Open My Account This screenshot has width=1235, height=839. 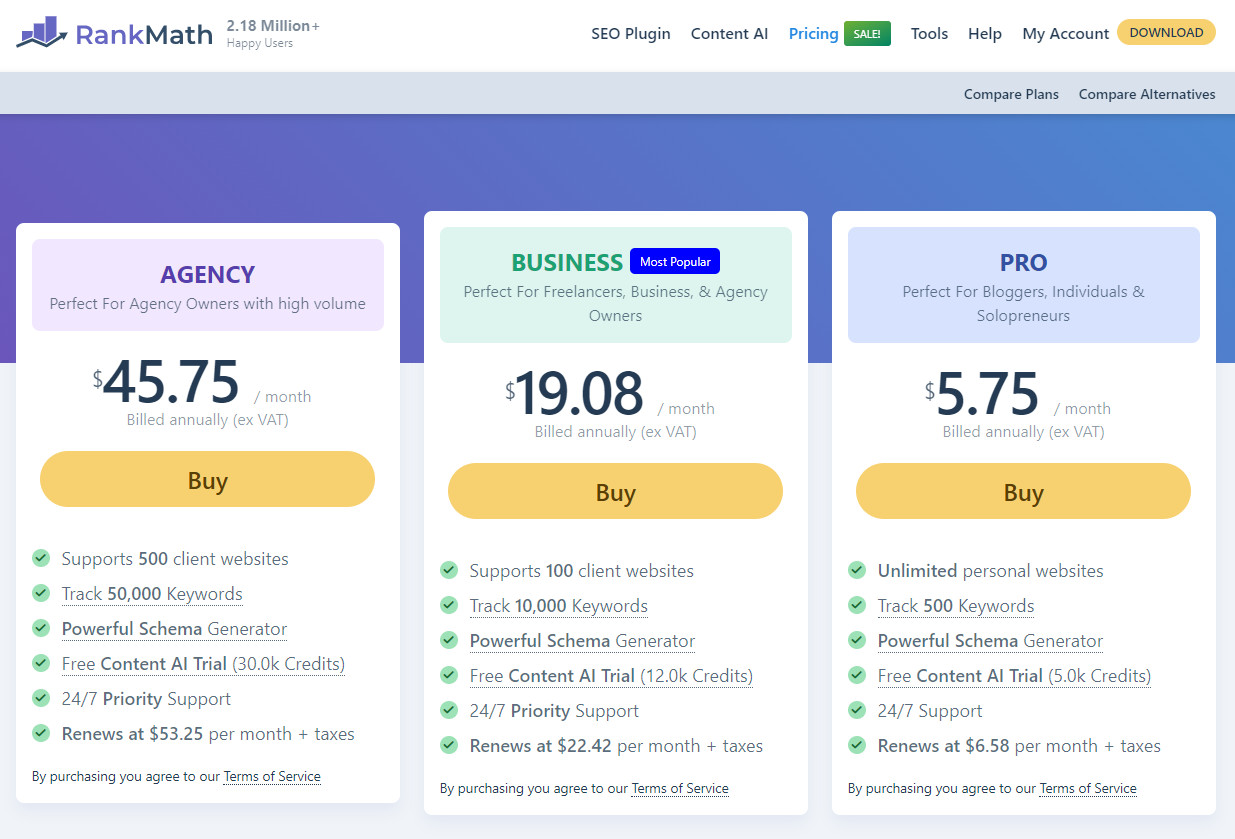(1065, 33)
